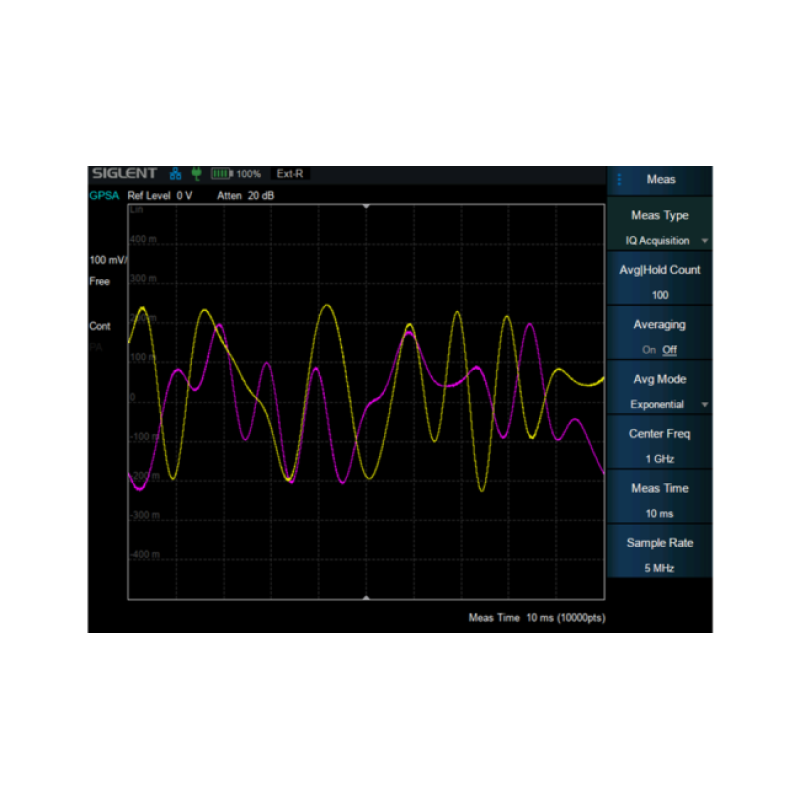This screenshot has height=800, width=800.
Task: Click the SIGLENT logo
Action: click(124, 173)
